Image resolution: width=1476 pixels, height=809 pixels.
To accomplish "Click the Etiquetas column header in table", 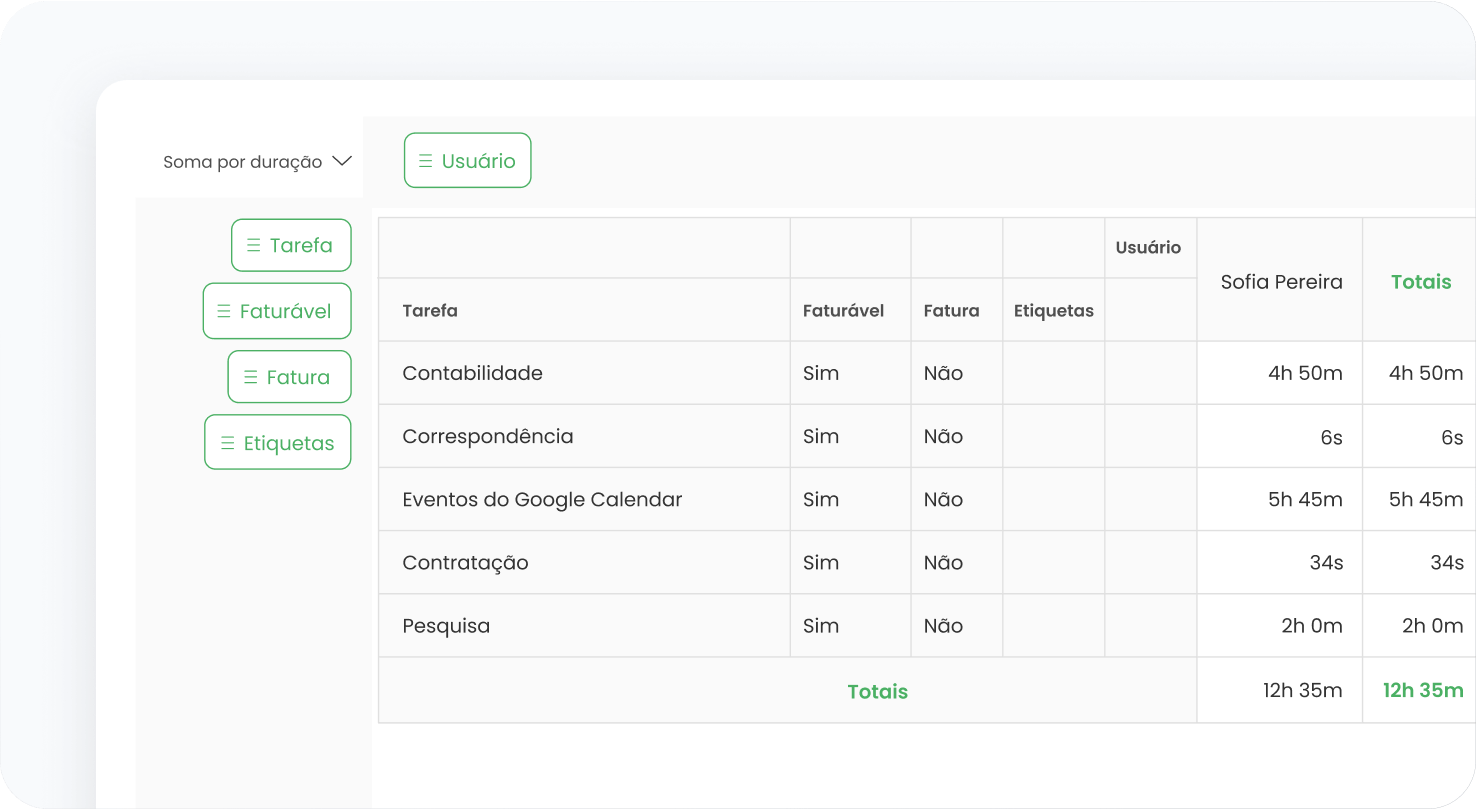I will 1053,311.
